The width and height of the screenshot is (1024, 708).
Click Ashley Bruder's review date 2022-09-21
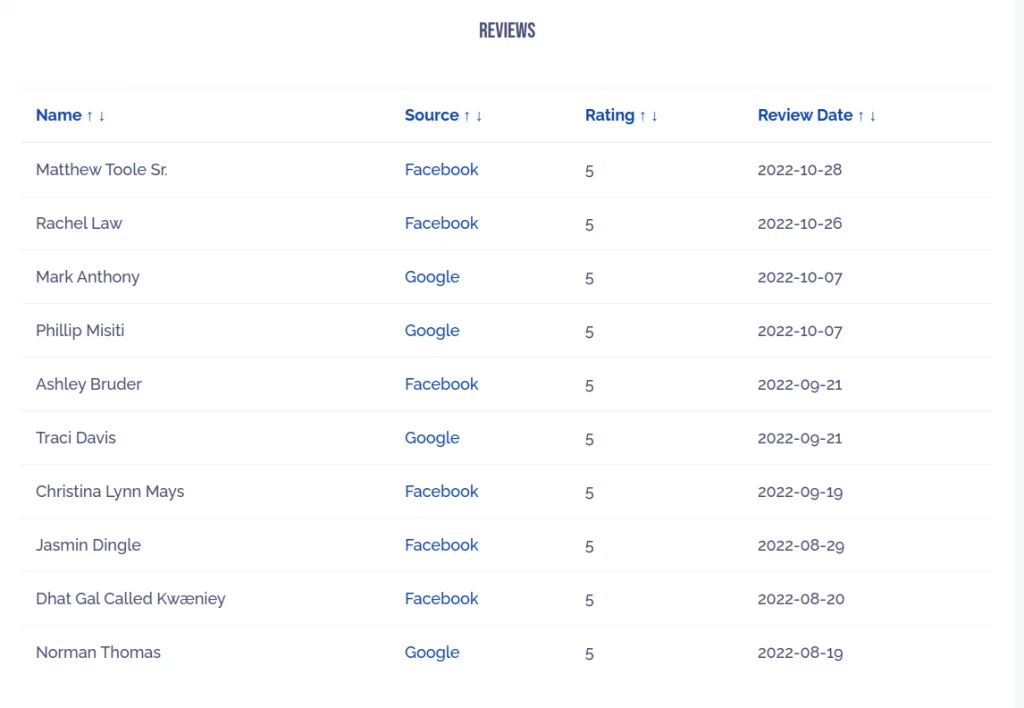click(799, 384)
